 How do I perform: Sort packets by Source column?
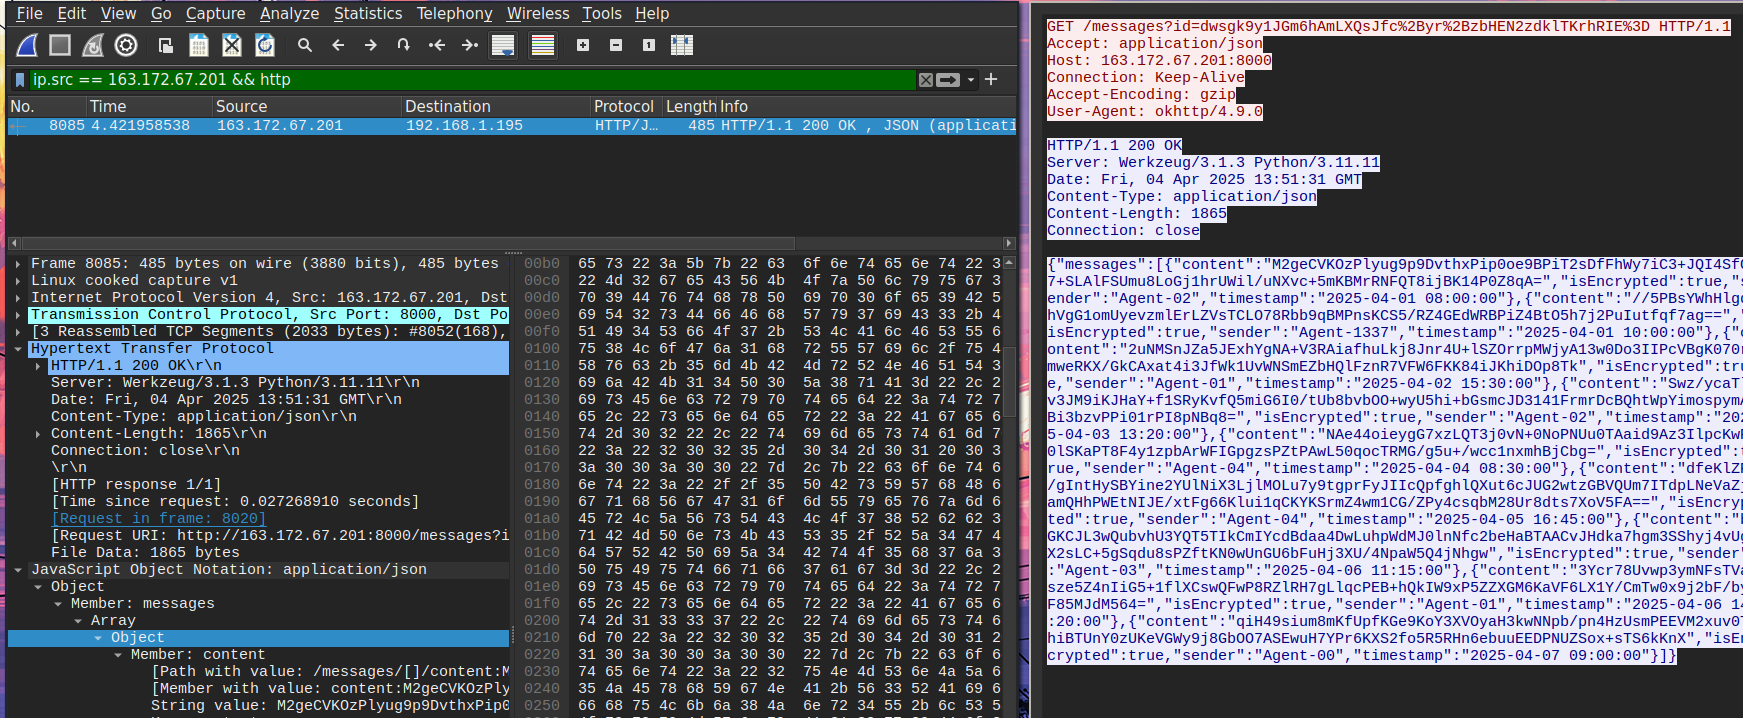[307, 106]
